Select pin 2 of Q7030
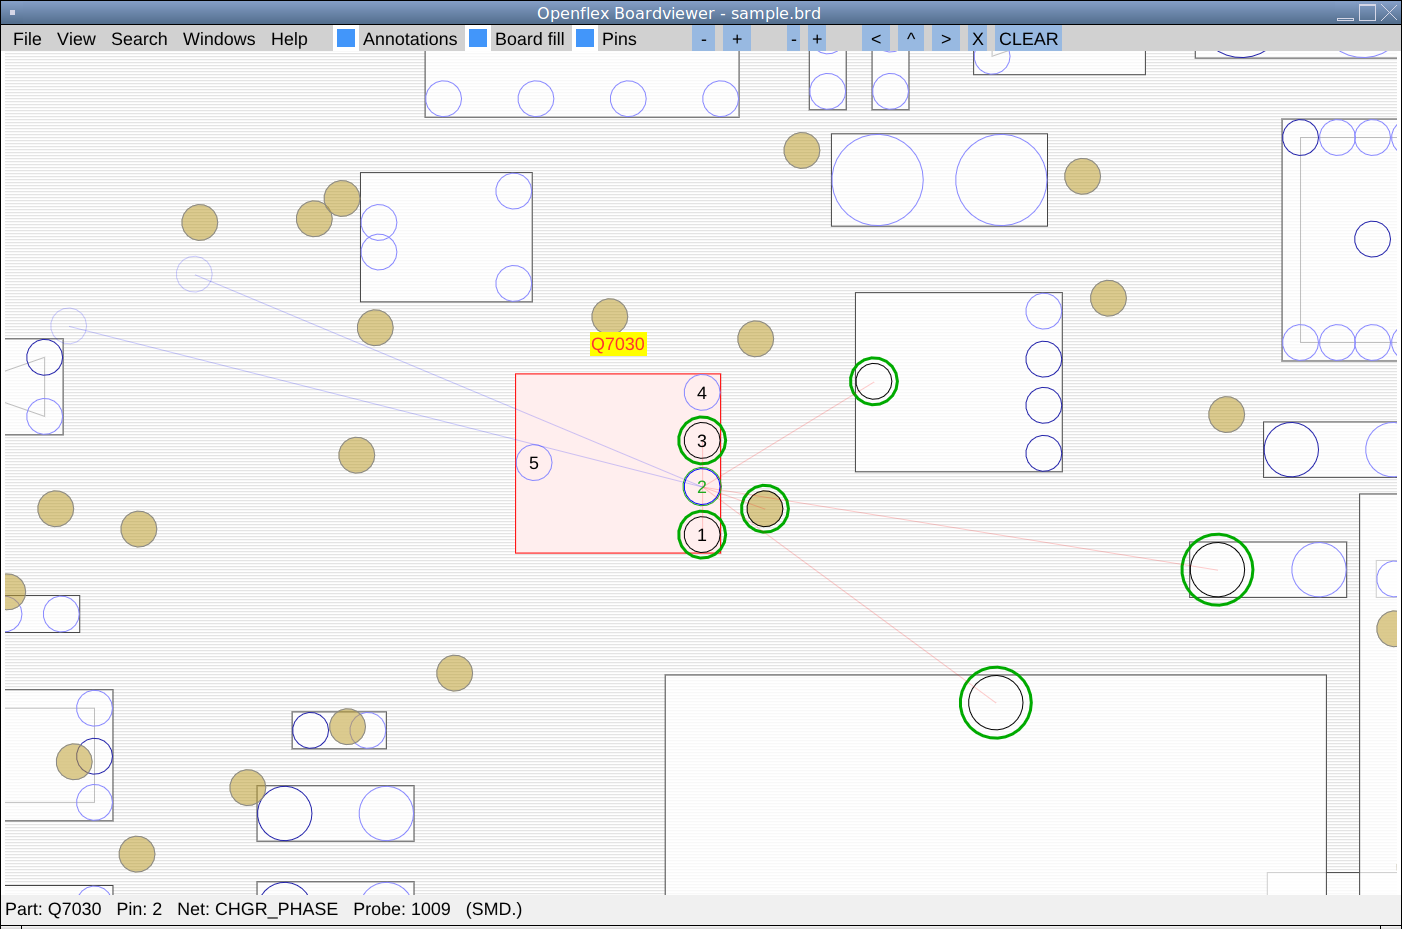Image resolution: width=1402 pixels, height=929 pixels. [x=702, y=487]
